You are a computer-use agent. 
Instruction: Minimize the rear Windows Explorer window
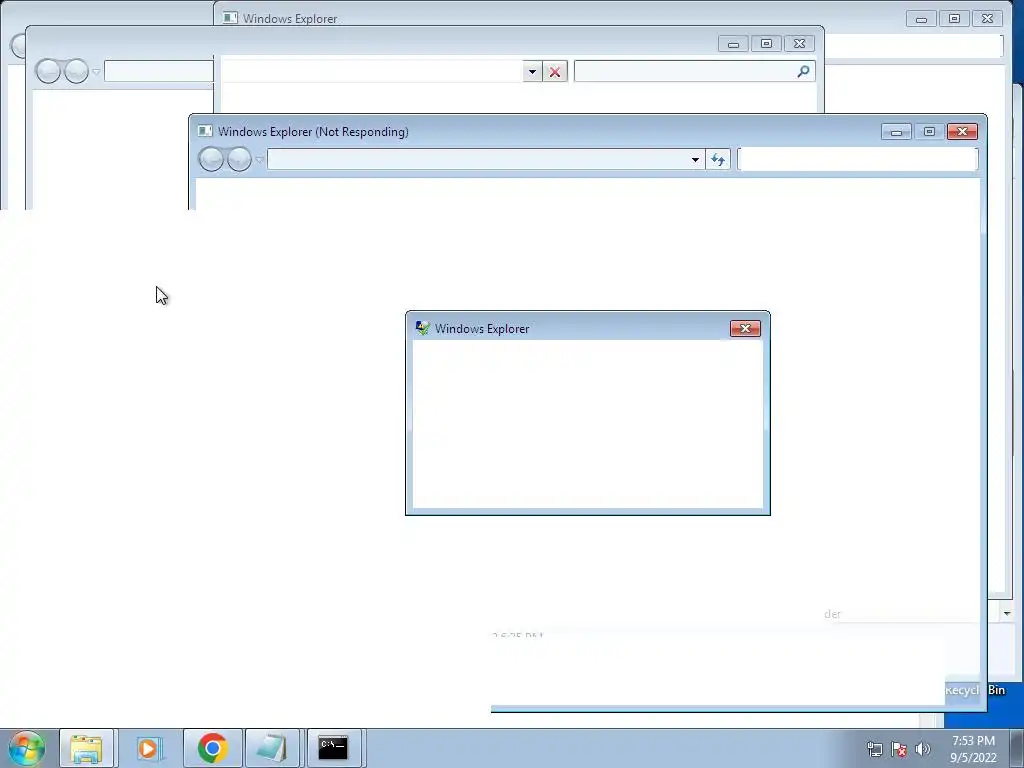921,19
